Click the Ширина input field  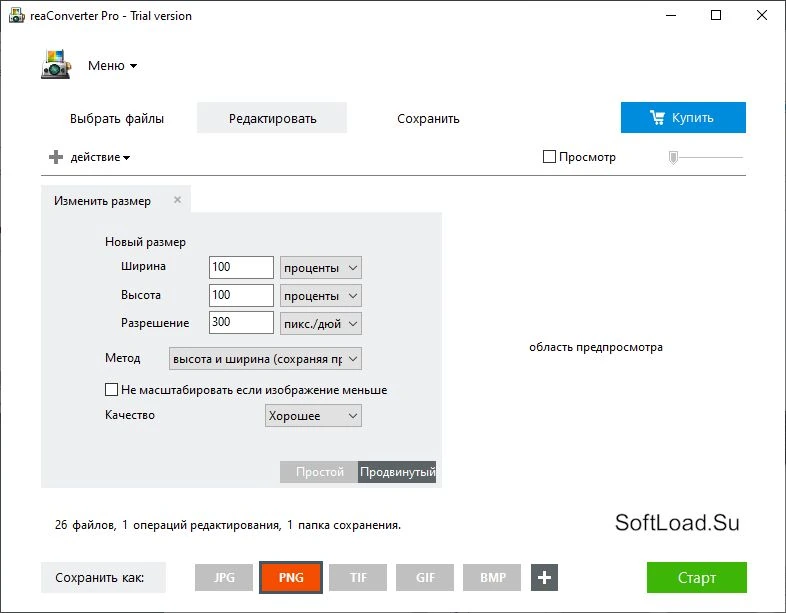click(x=241, y=267)
